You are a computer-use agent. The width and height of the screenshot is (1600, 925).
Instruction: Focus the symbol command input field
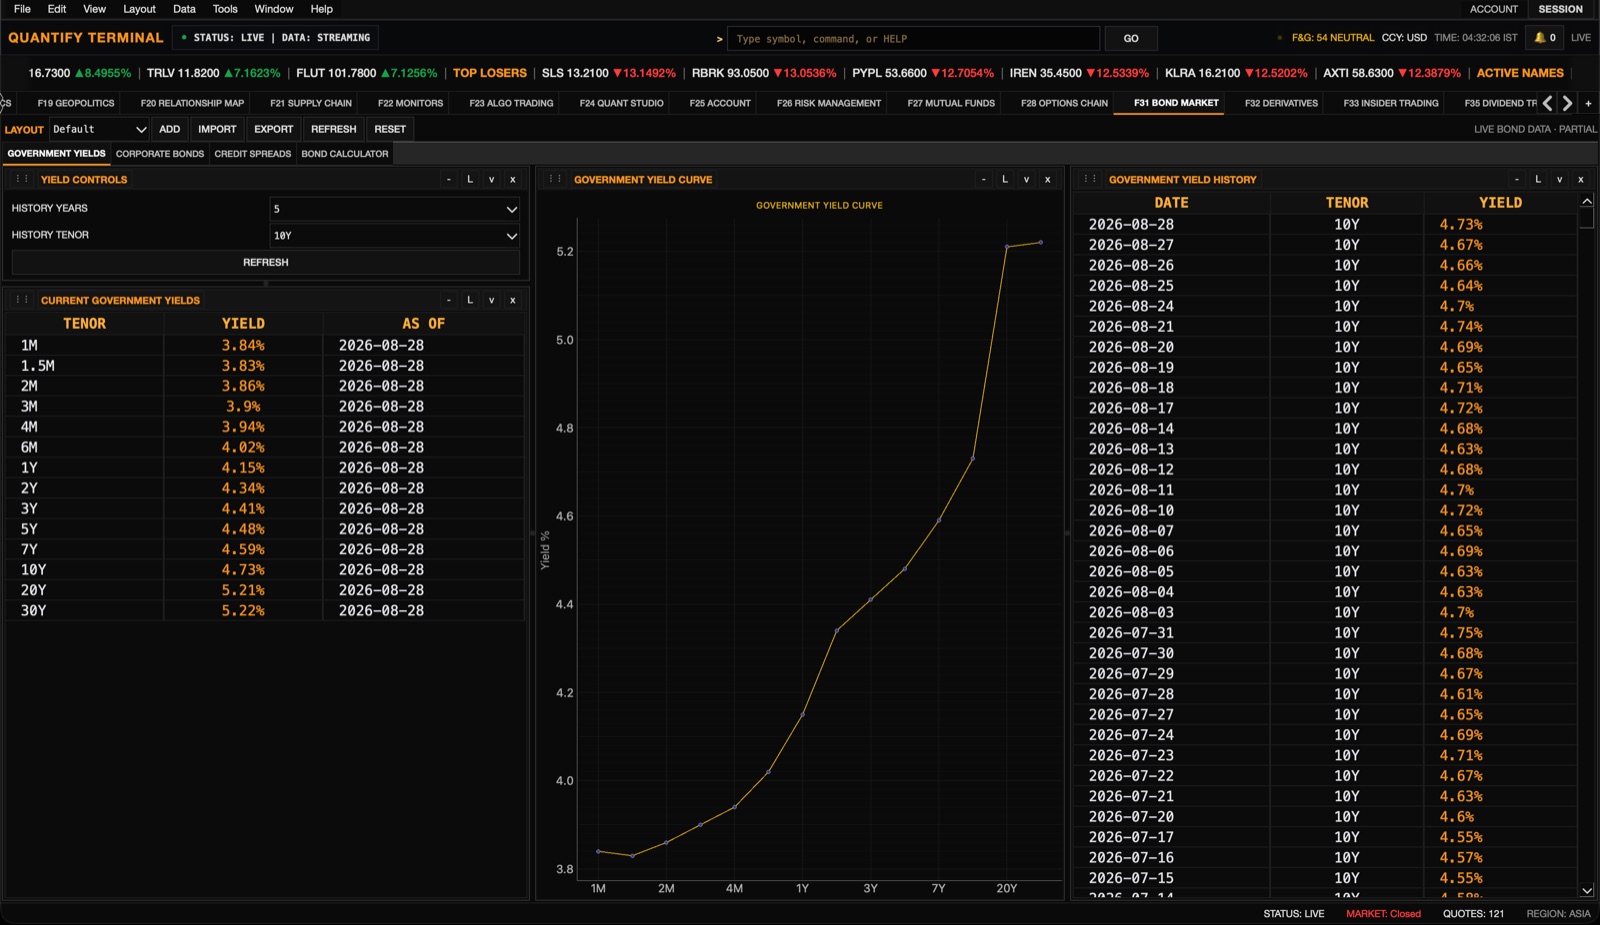tap(913, 39)
